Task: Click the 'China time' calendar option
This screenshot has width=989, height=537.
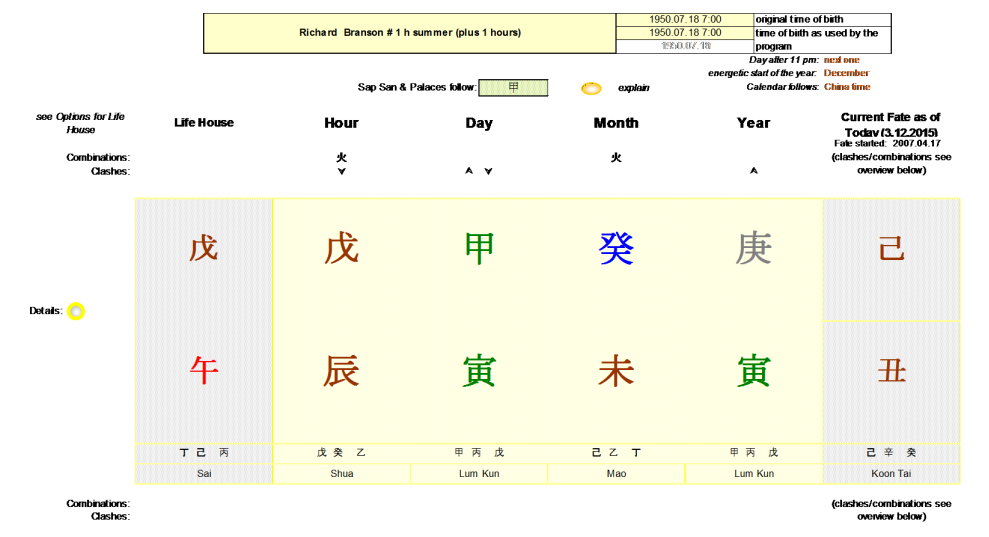Action: 847,87
